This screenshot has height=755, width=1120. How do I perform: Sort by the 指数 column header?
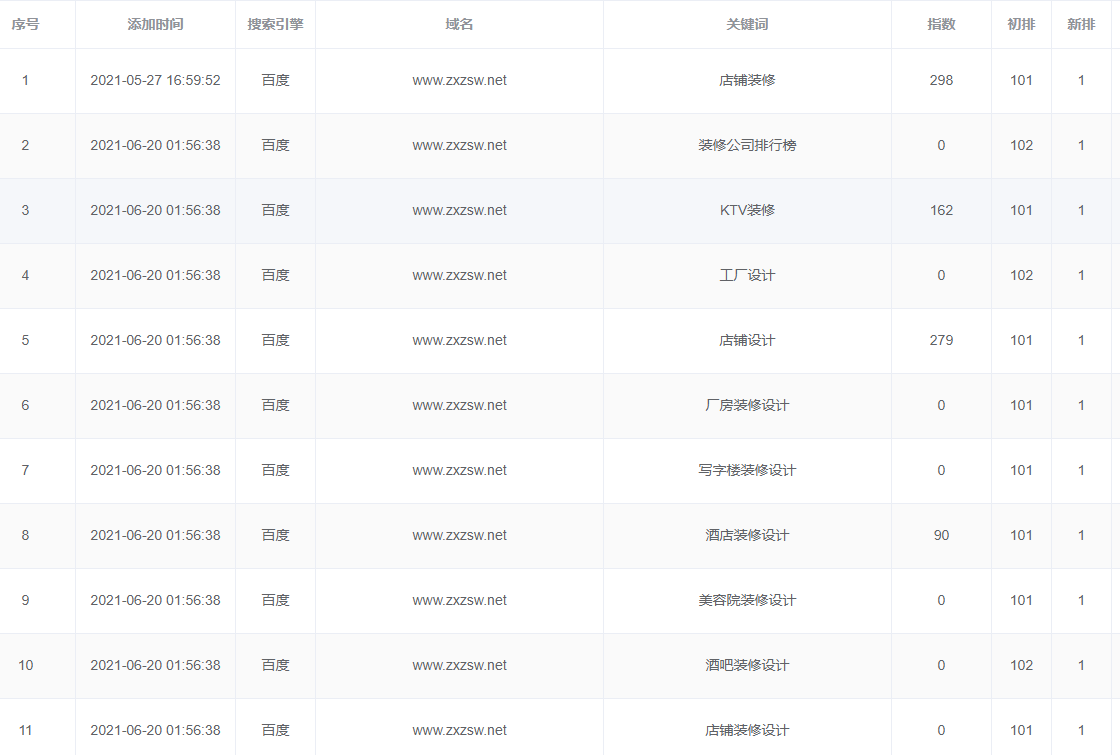pos(941,24)
